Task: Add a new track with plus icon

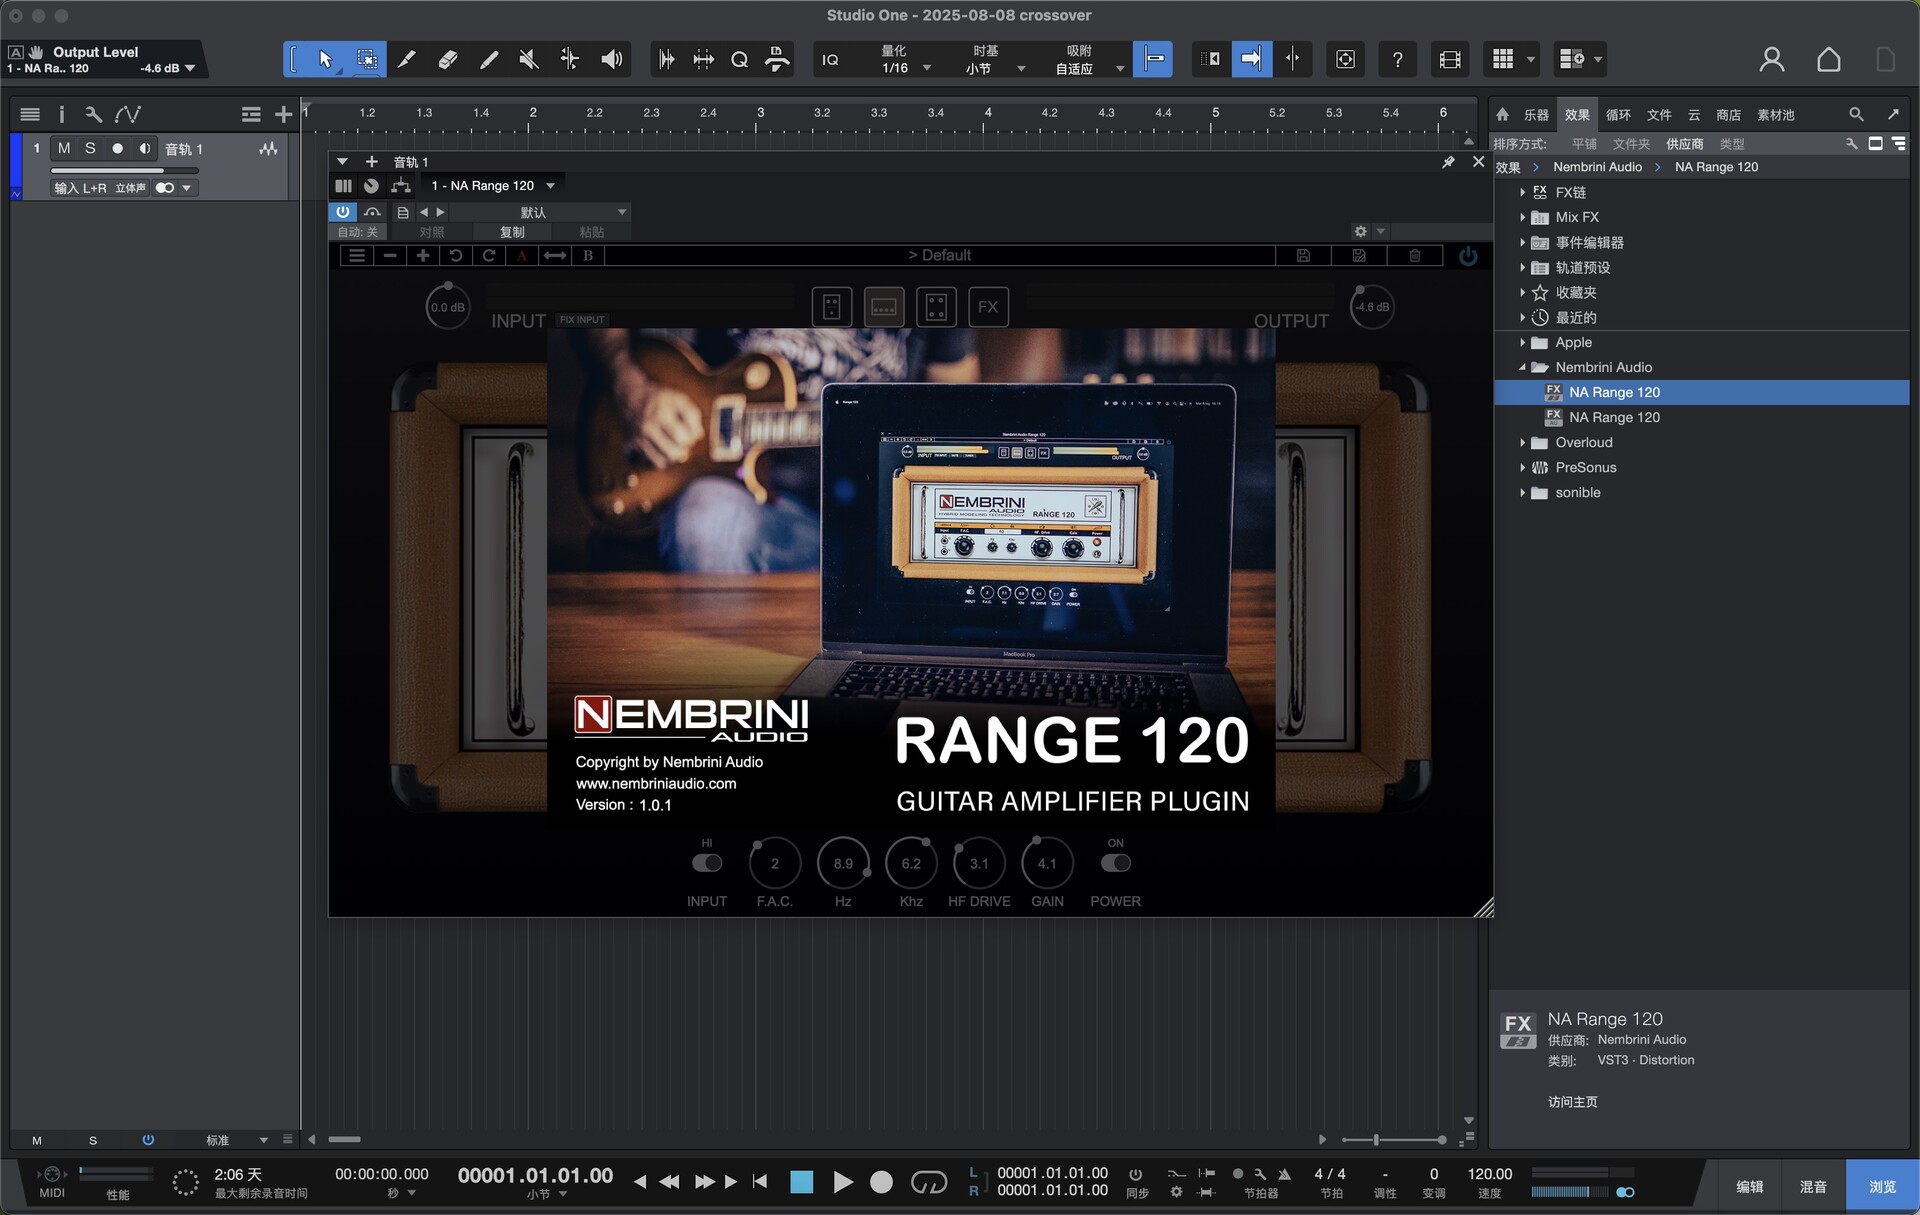Action: point(284,114)
